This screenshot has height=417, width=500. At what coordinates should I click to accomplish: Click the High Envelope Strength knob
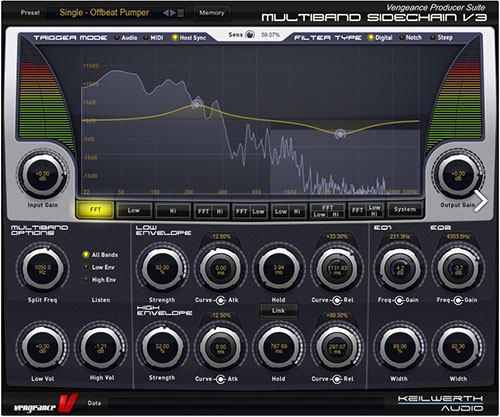(162, 347)
